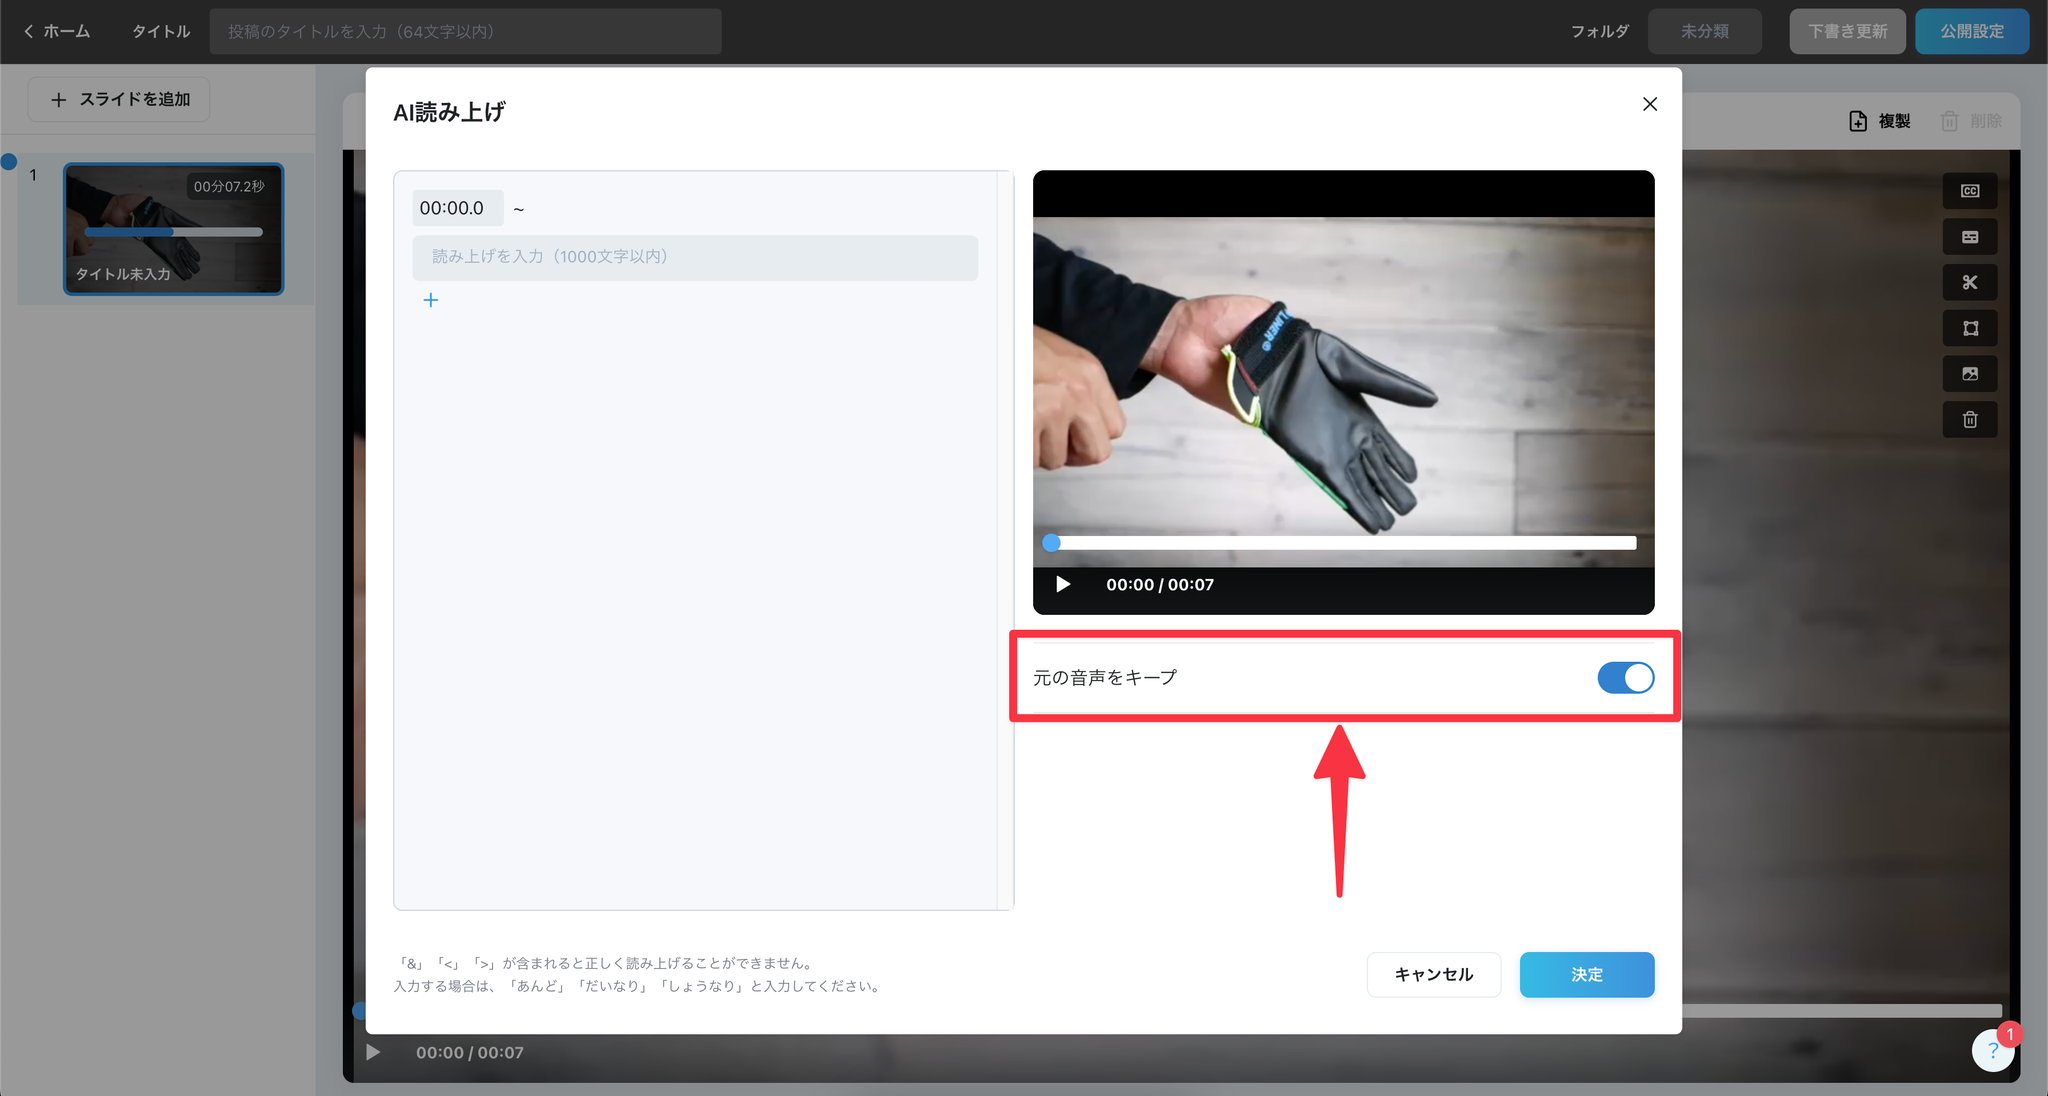Open the help question mark bubble
This screenshot has height=1096, width=2048.
click(x=1992, y=1050)
